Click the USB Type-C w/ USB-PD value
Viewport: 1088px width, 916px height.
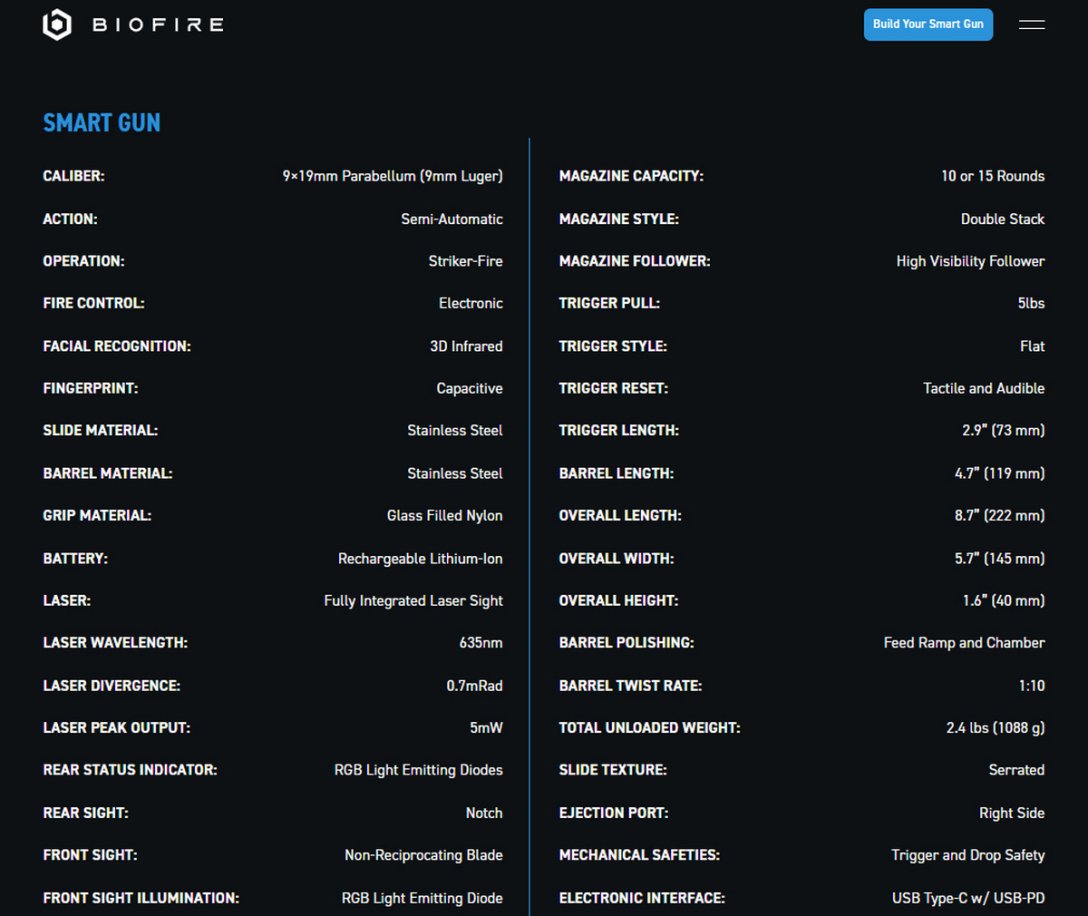[968, 898]
